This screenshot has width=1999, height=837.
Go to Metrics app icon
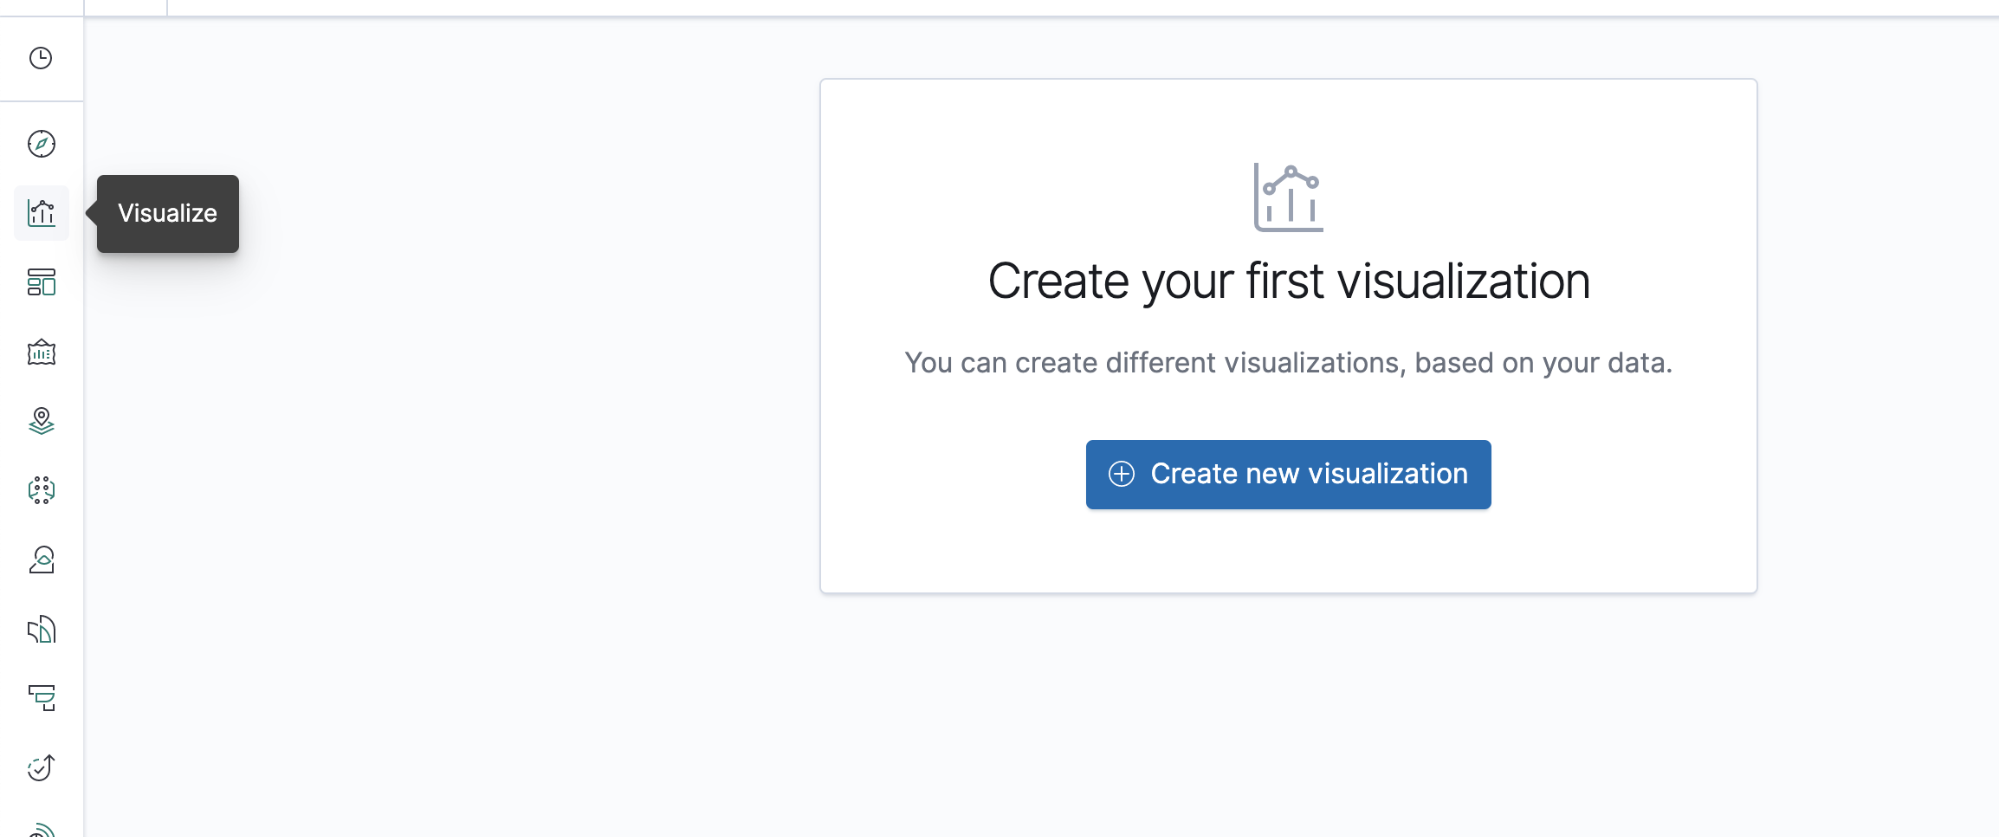(x=41, y=560)
